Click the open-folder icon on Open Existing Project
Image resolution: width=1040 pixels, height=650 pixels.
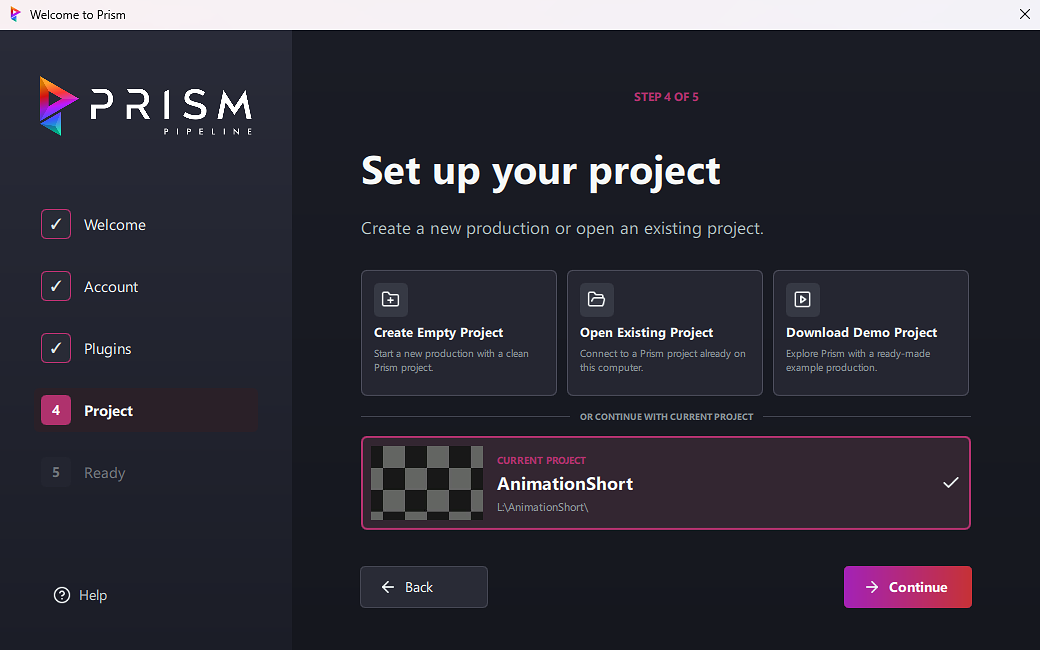click(x=596, y=300)
